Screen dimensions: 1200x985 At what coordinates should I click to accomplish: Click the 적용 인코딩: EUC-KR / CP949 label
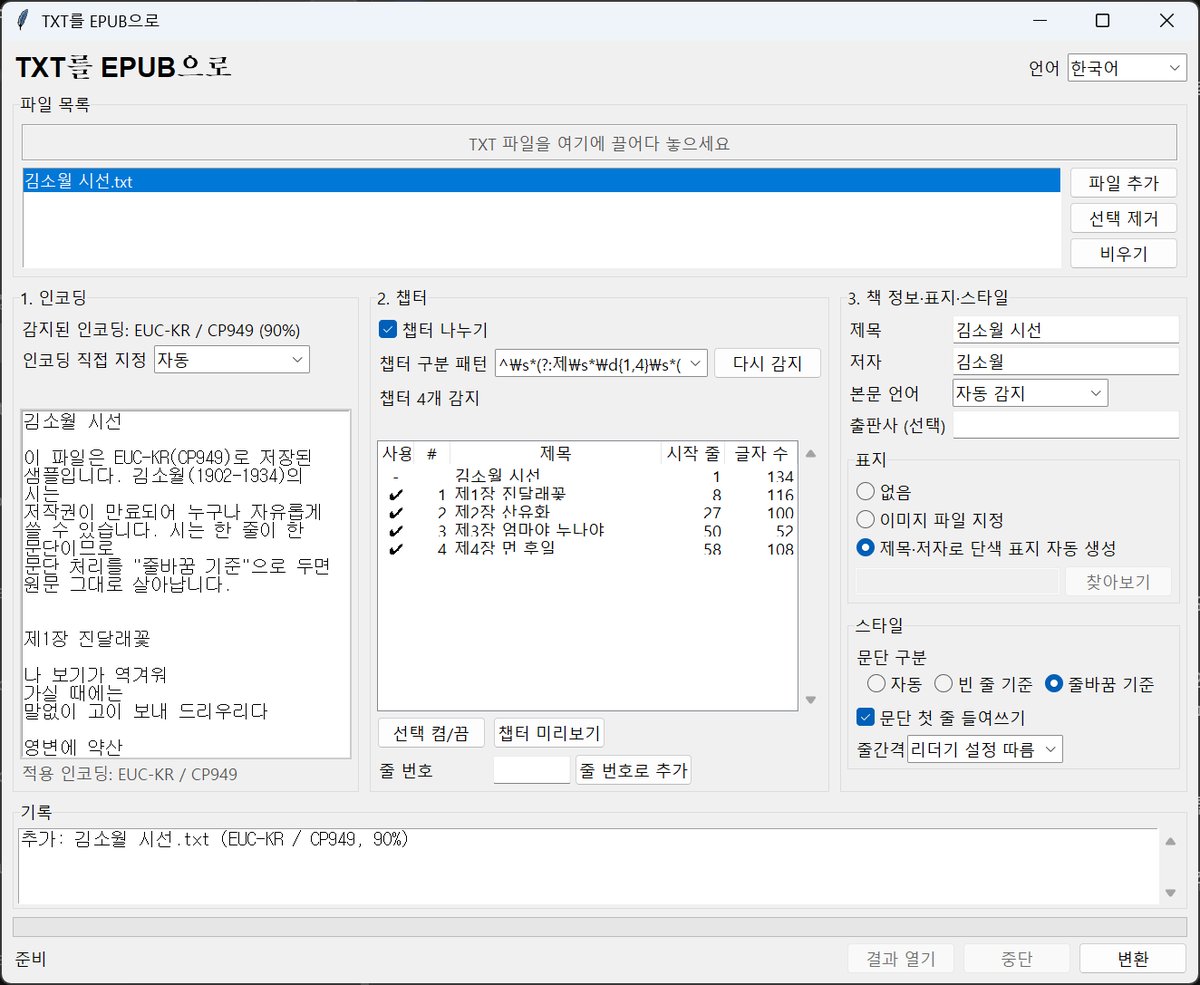pyautogui.click(x=130, y=773)
